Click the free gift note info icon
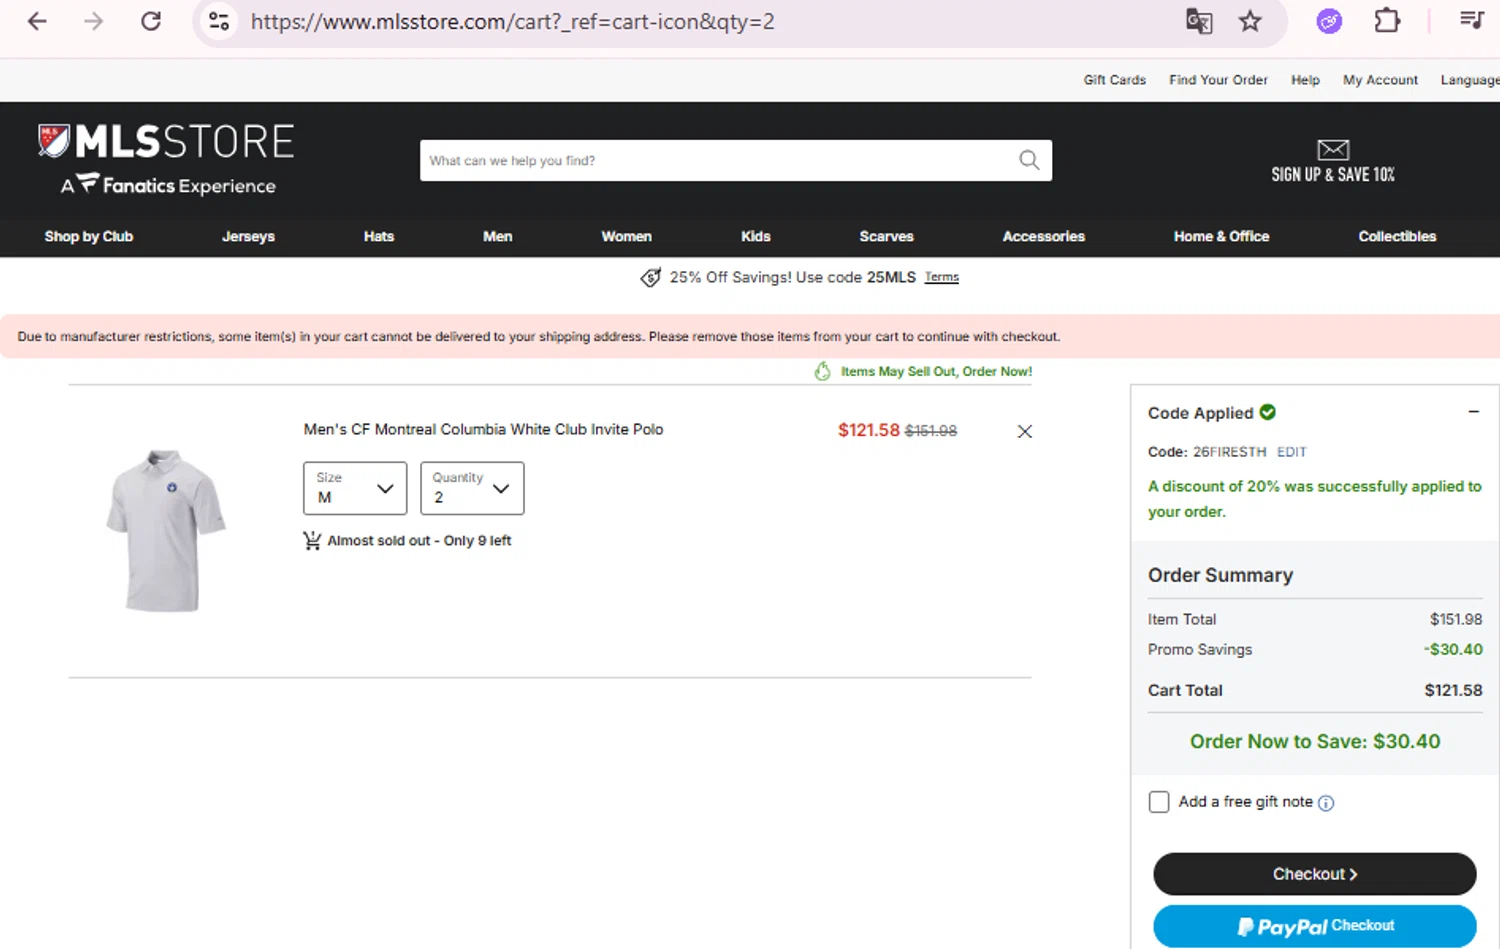The height and width of the screenshot is (949, 1500). pos(1326,803)
